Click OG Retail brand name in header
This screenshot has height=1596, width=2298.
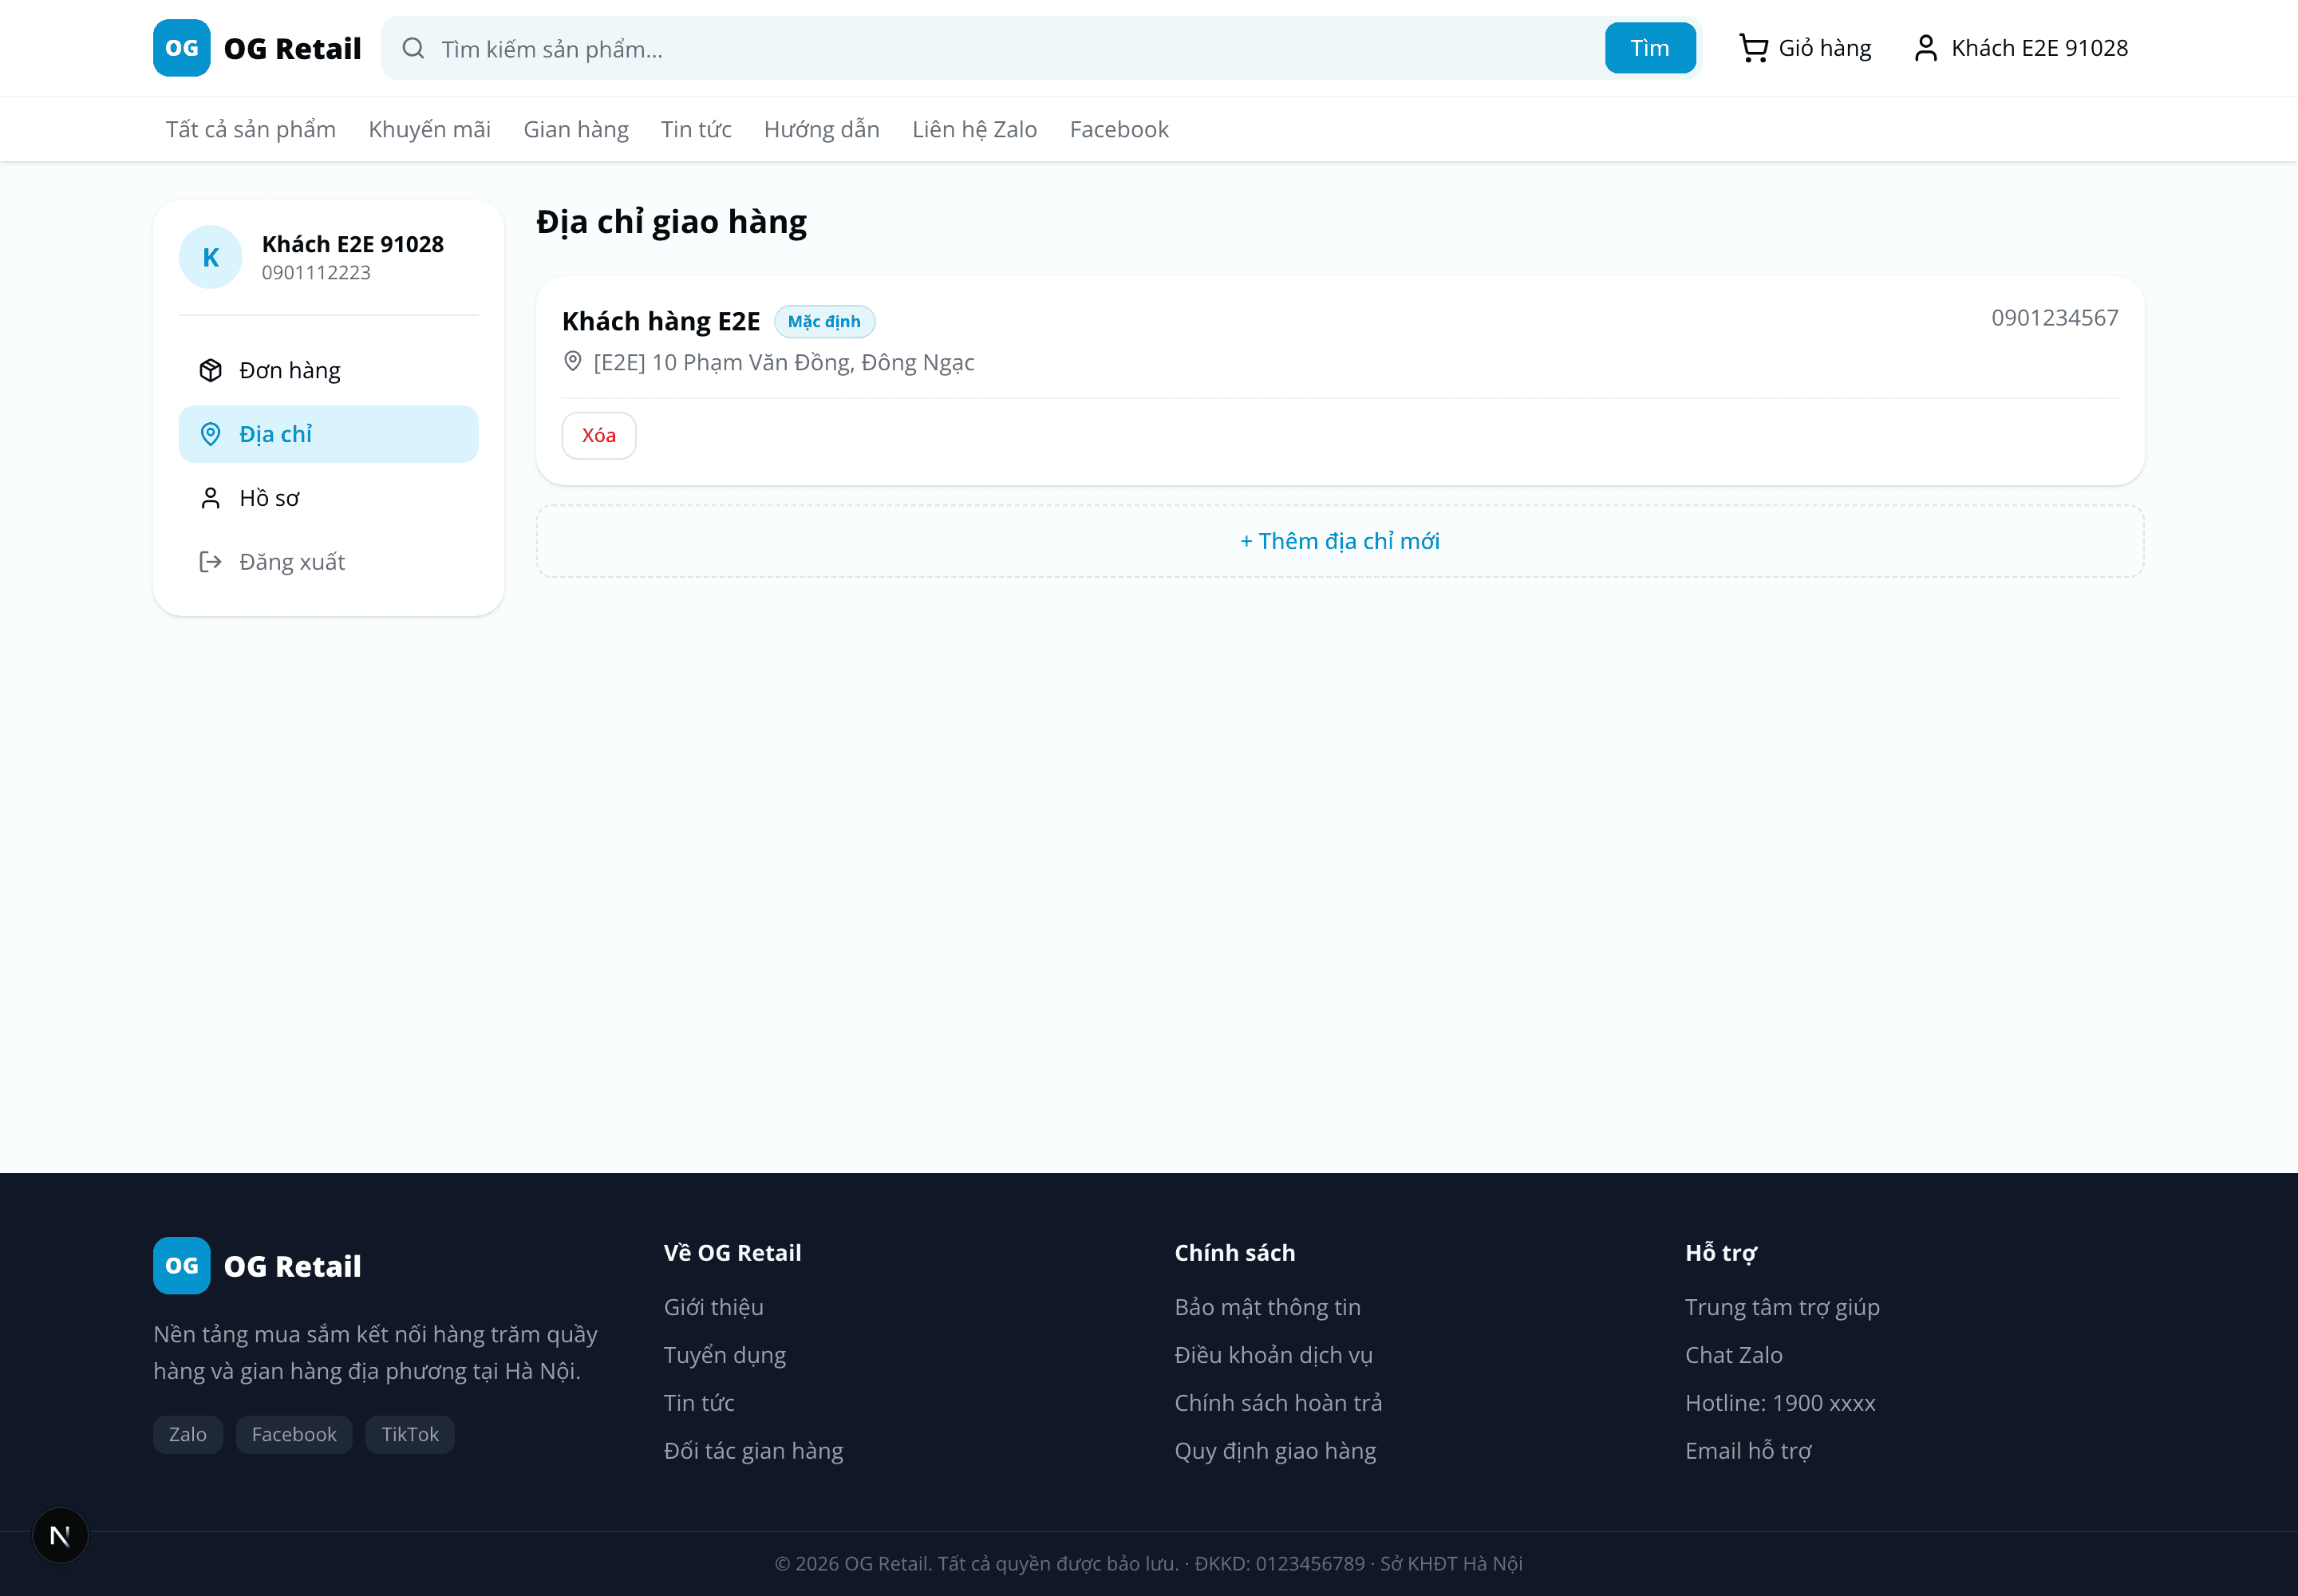(292, 48)
